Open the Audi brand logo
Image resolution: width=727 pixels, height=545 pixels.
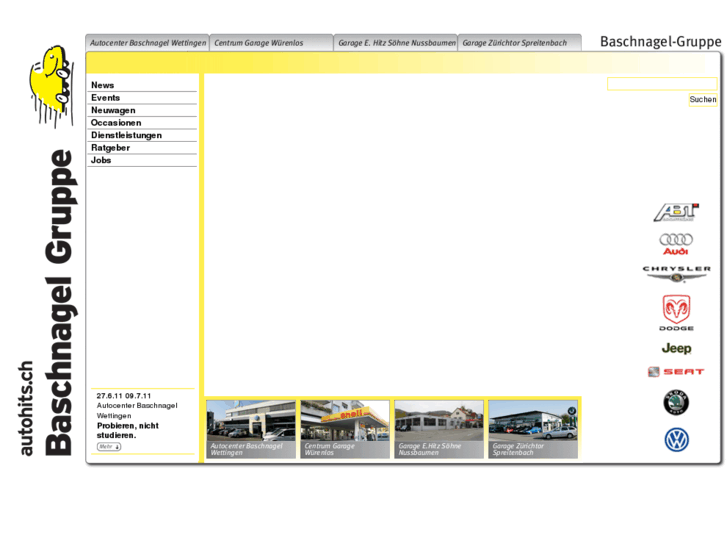(x=676, y=244)
